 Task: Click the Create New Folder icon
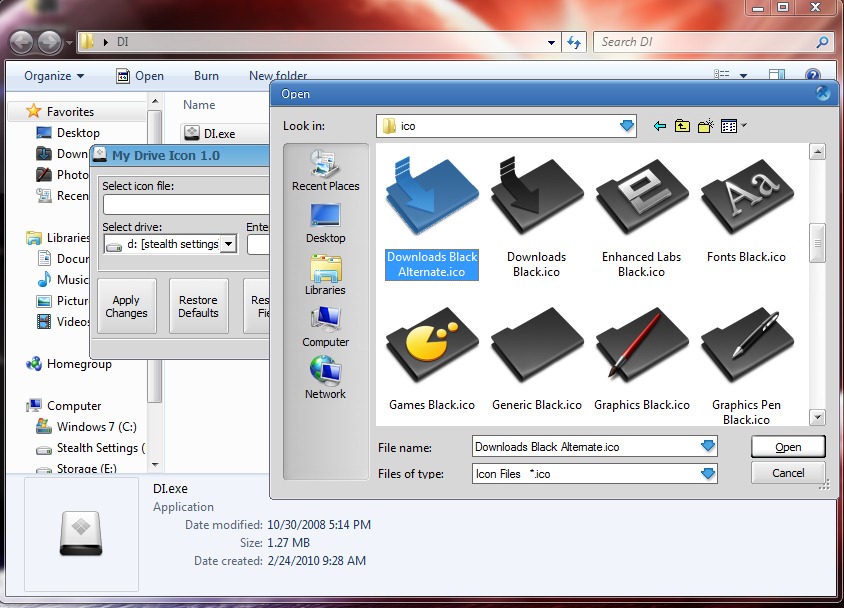click(705, 126)
